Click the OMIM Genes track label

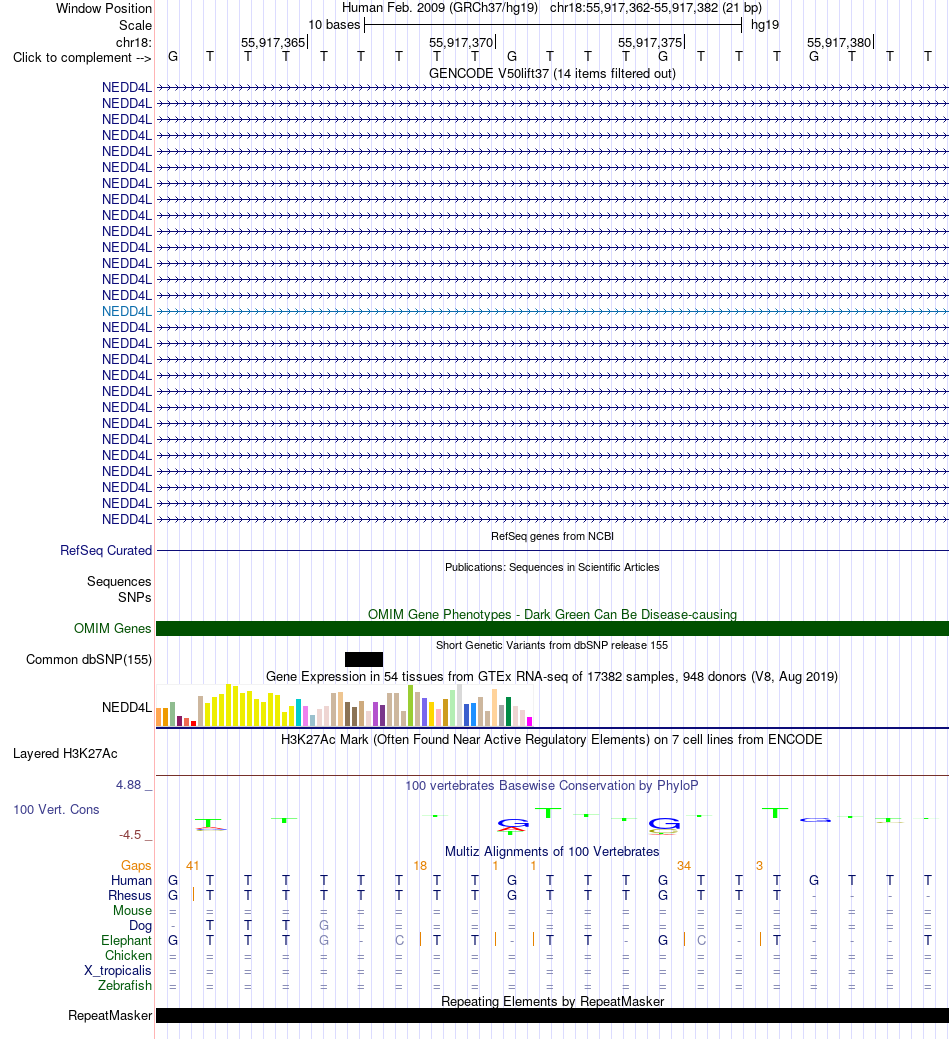coord(113,628)
